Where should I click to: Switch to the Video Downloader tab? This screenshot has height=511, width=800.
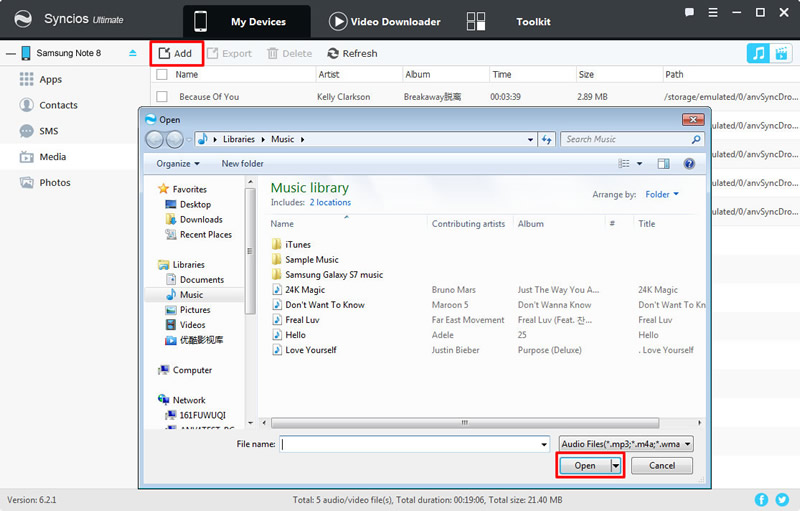pos(385,21)
